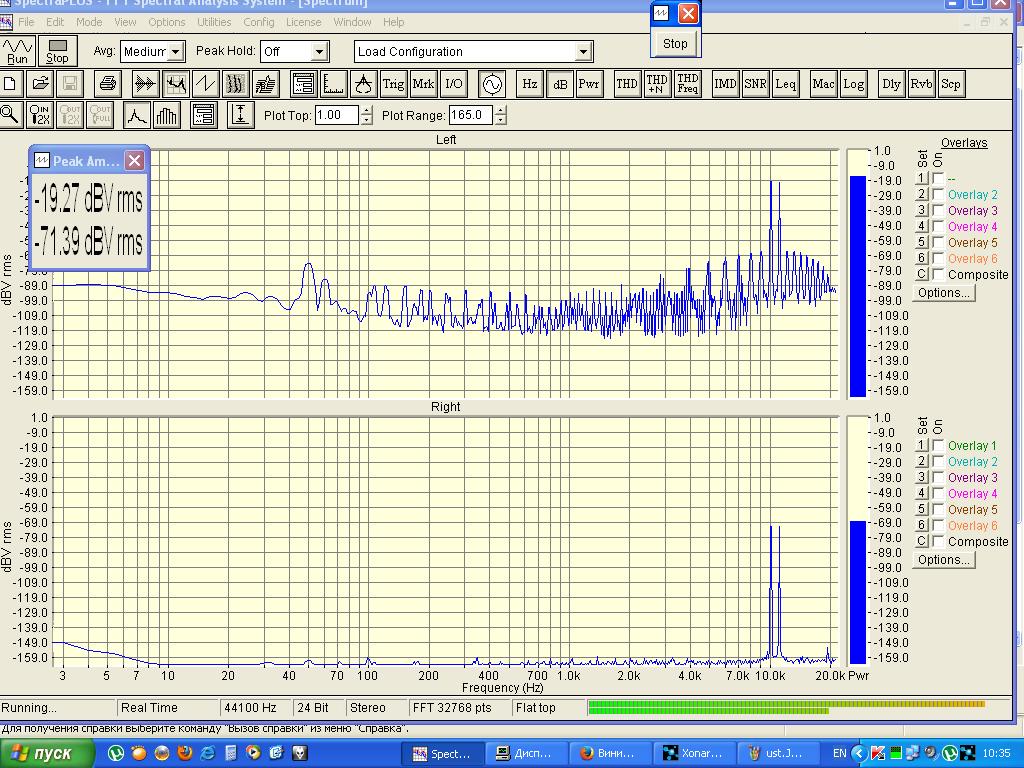Screen dimensions: 1024x768
Task: Click the THD+N measurement toolbar button
Action: (x=657, y=84)
